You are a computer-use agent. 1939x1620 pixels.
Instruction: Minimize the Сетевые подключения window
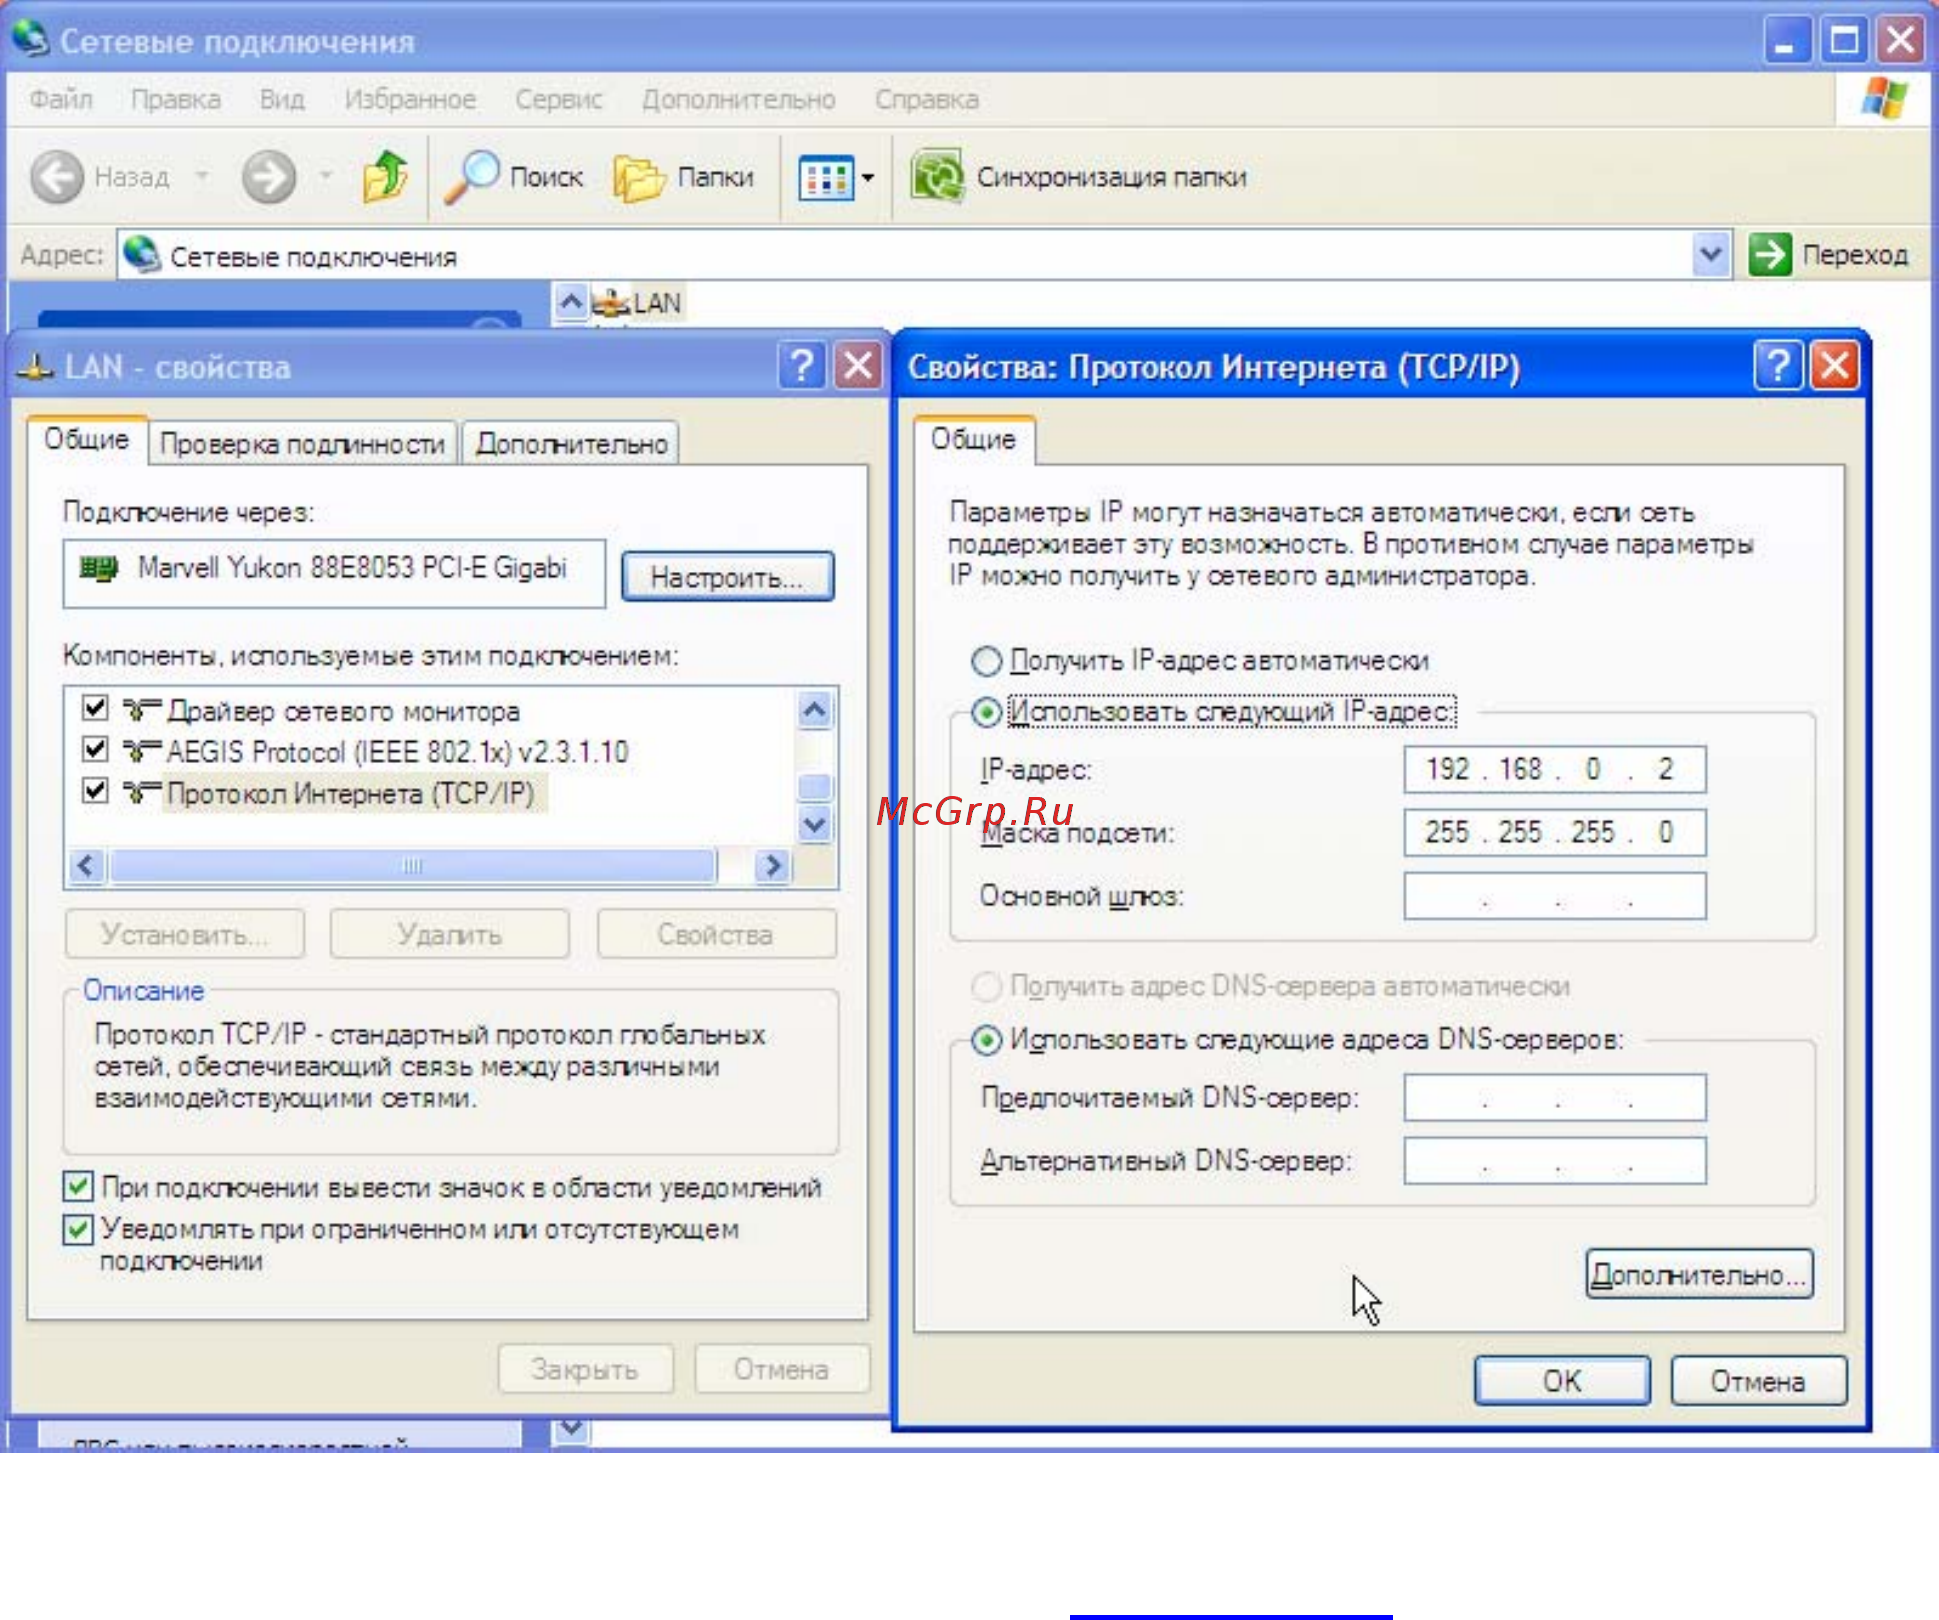coord(1786,41)
